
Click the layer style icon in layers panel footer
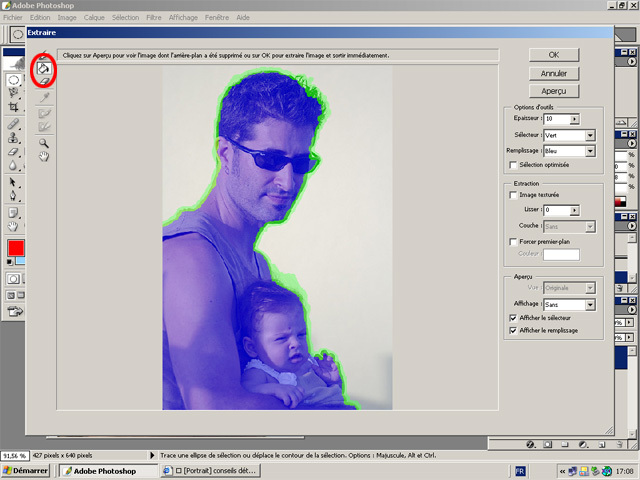531,444
